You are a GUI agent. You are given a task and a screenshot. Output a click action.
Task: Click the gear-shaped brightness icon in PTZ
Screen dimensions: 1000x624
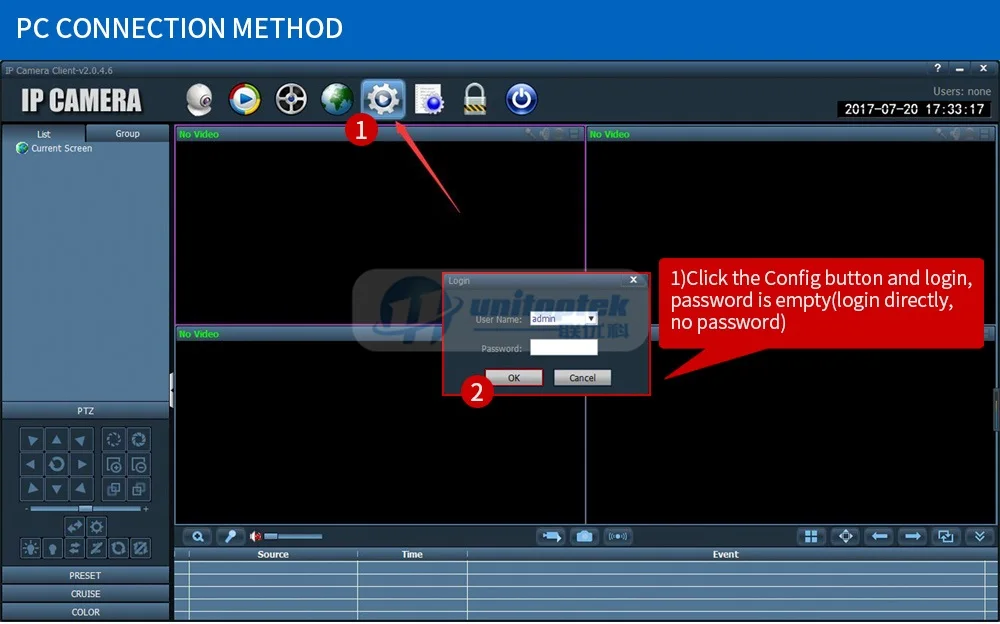point(96,526)
